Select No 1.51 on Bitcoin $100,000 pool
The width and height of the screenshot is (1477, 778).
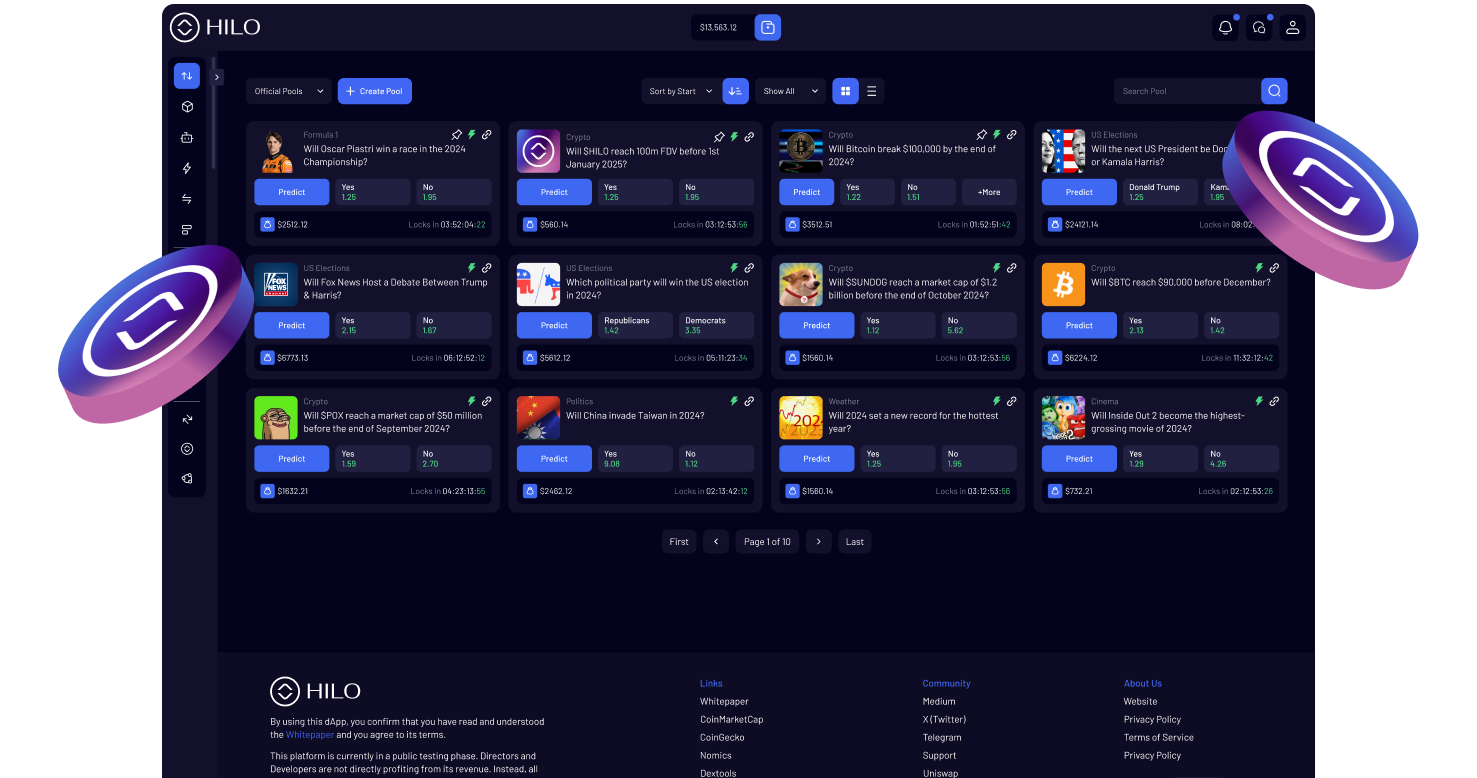coord(926,192)
